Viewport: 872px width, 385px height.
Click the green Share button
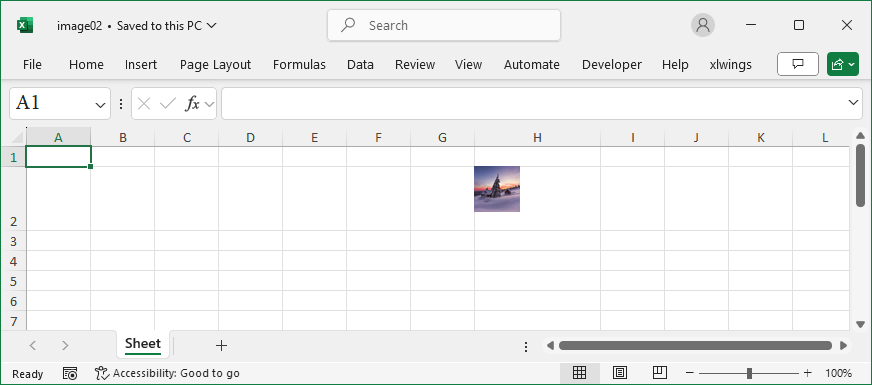(x=843, y=65)
